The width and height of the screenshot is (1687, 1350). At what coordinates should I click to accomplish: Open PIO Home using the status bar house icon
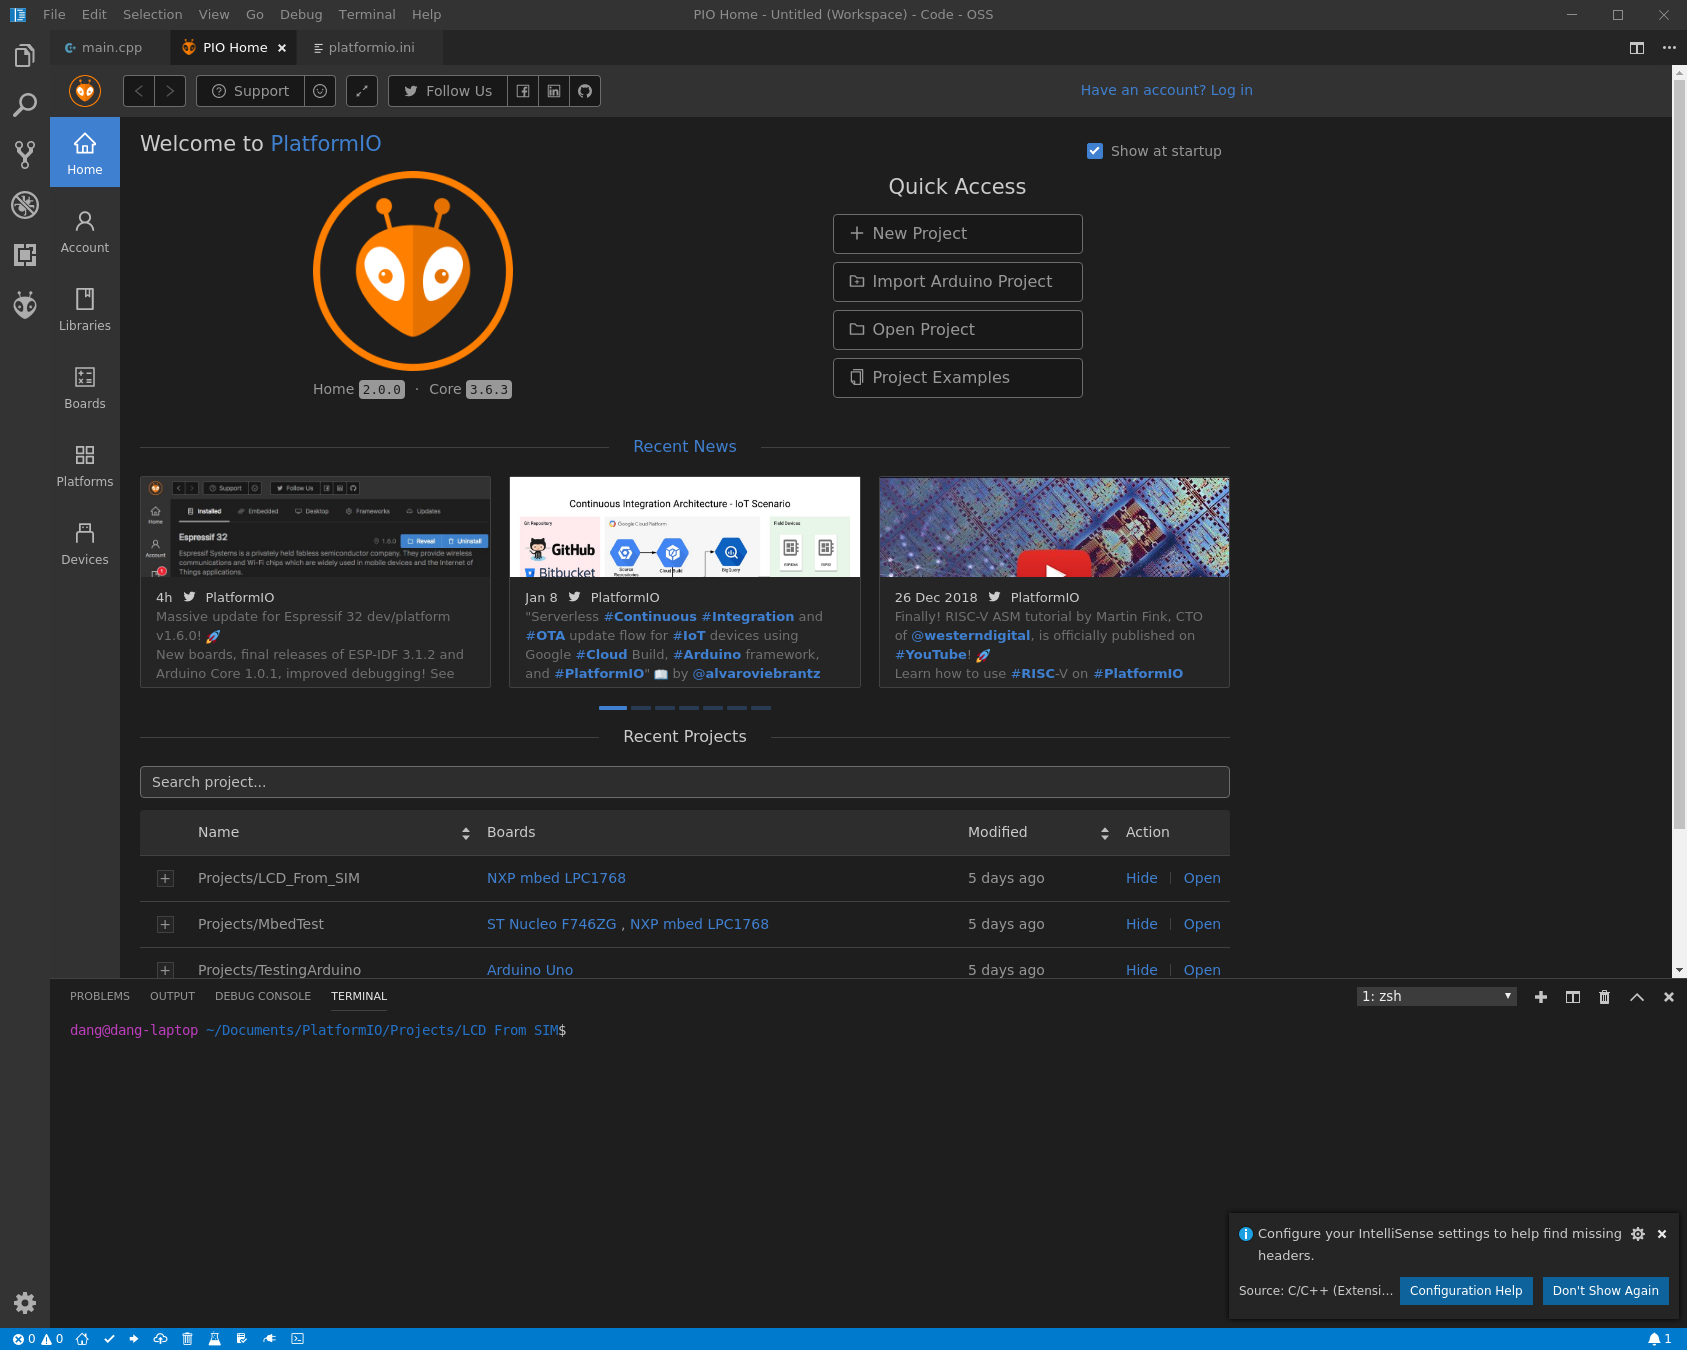(x=82, y=1339)
